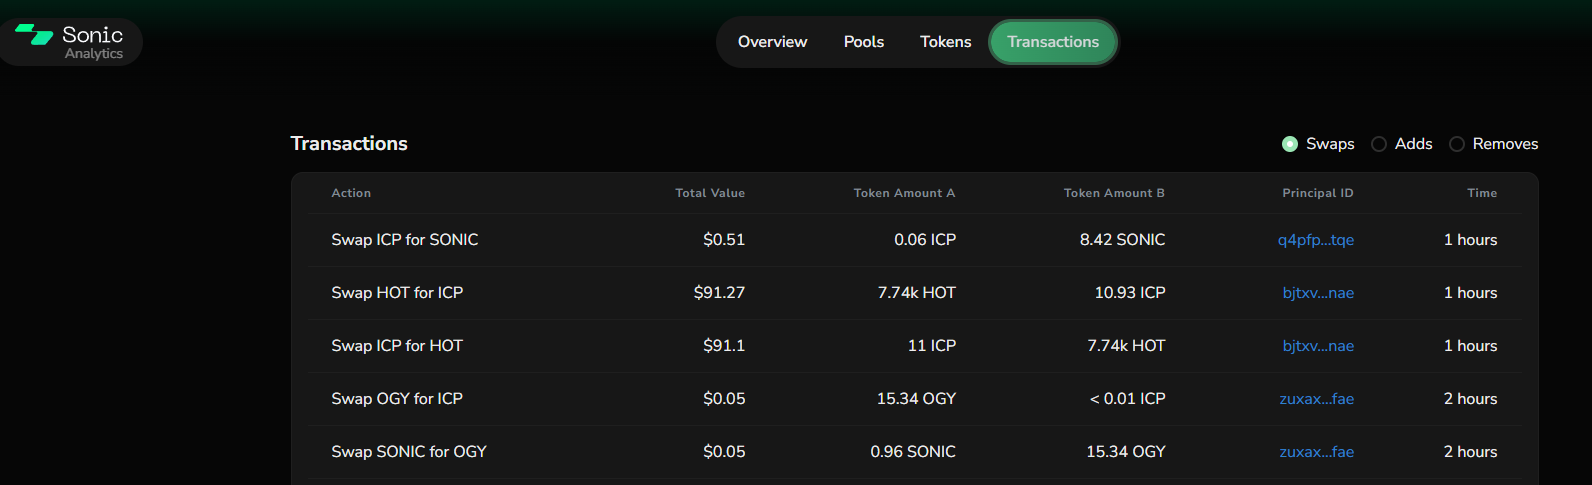This screenshot has width=1592, height=485.
Task: Click the Swap ICP for SONIC row
Action: 405,240
